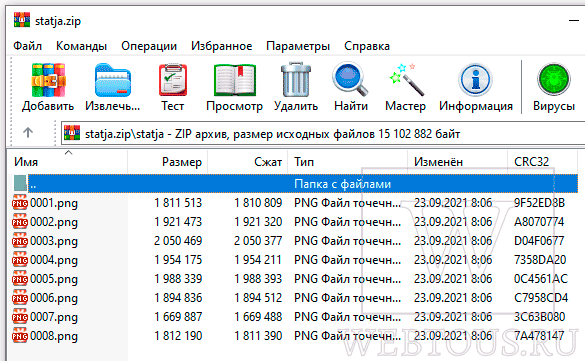585x361 pixels.
Task: Select file 0006.png
Action: (x=54, y=298)
